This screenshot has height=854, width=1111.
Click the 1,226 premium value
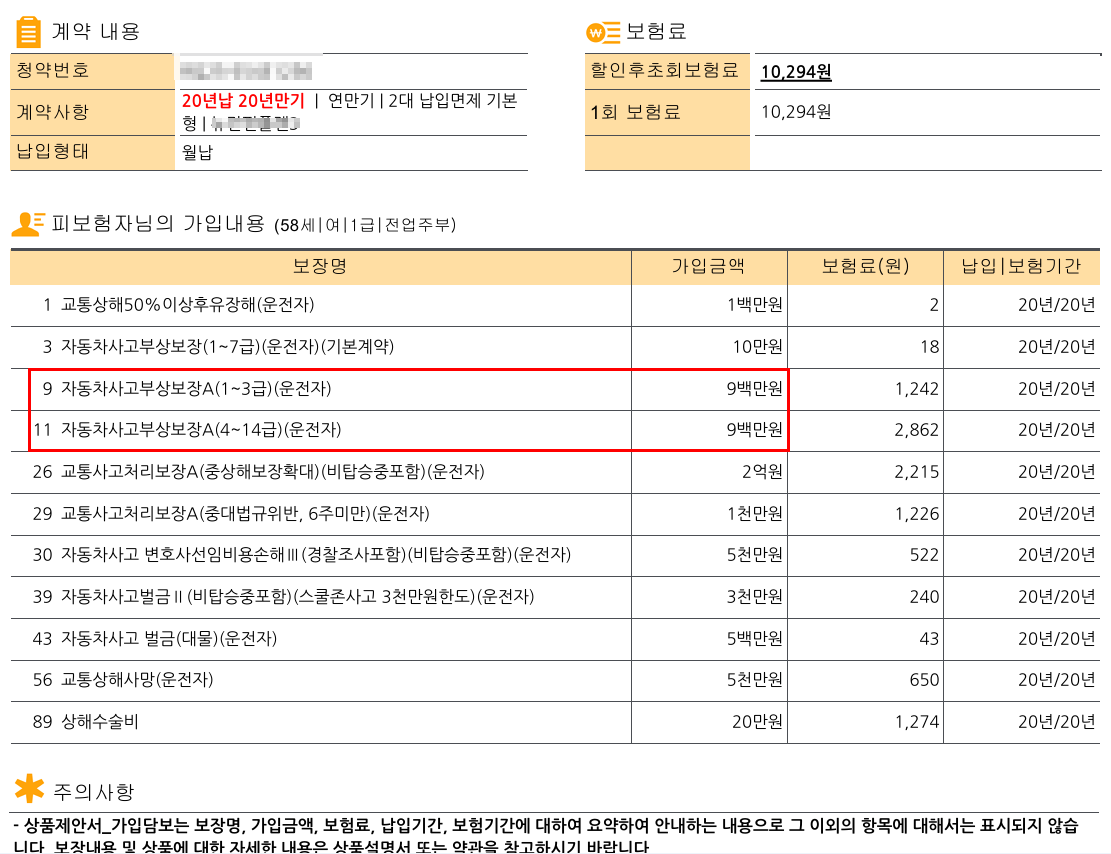(x=916, y=514)
